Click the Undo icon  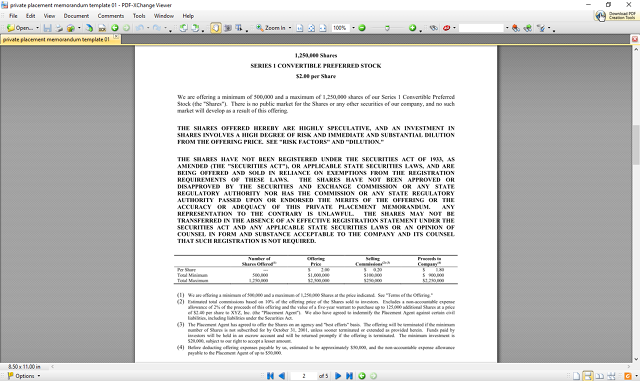pos(140,28)
